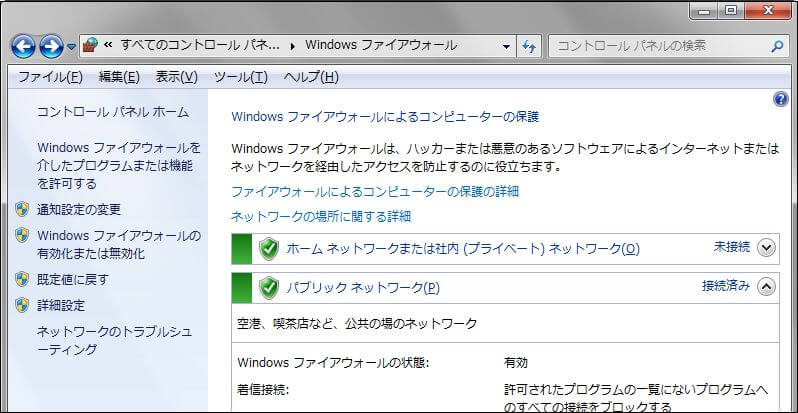The width and height of the screenshot is (798, 413).
Task: Click the shield icon beside 通知設定の変更
Action: pyautogui.click(x=22, y=209)
